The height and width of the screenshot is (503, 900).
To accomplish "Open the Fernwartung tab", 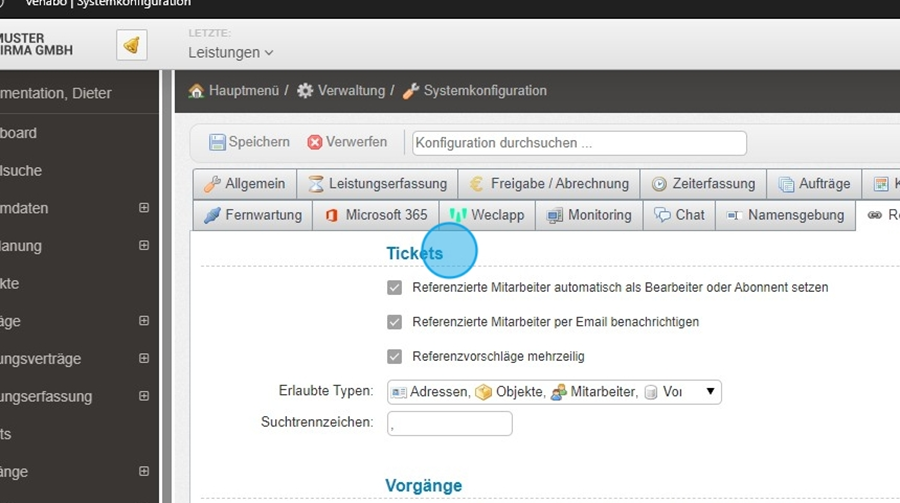I will click(252, 215).
